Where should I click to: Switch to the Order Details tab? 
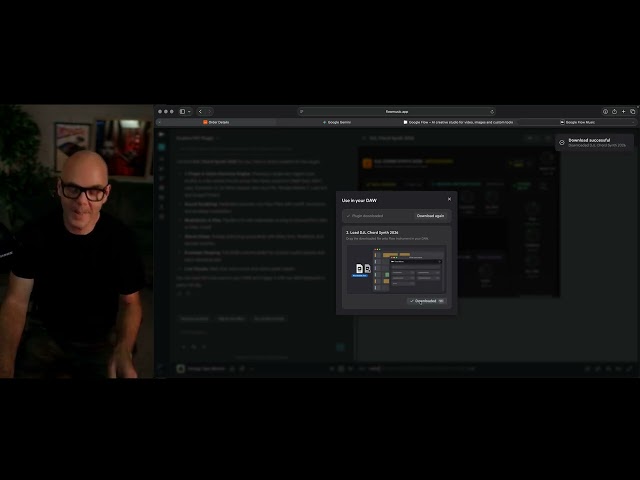pos(216,122)
